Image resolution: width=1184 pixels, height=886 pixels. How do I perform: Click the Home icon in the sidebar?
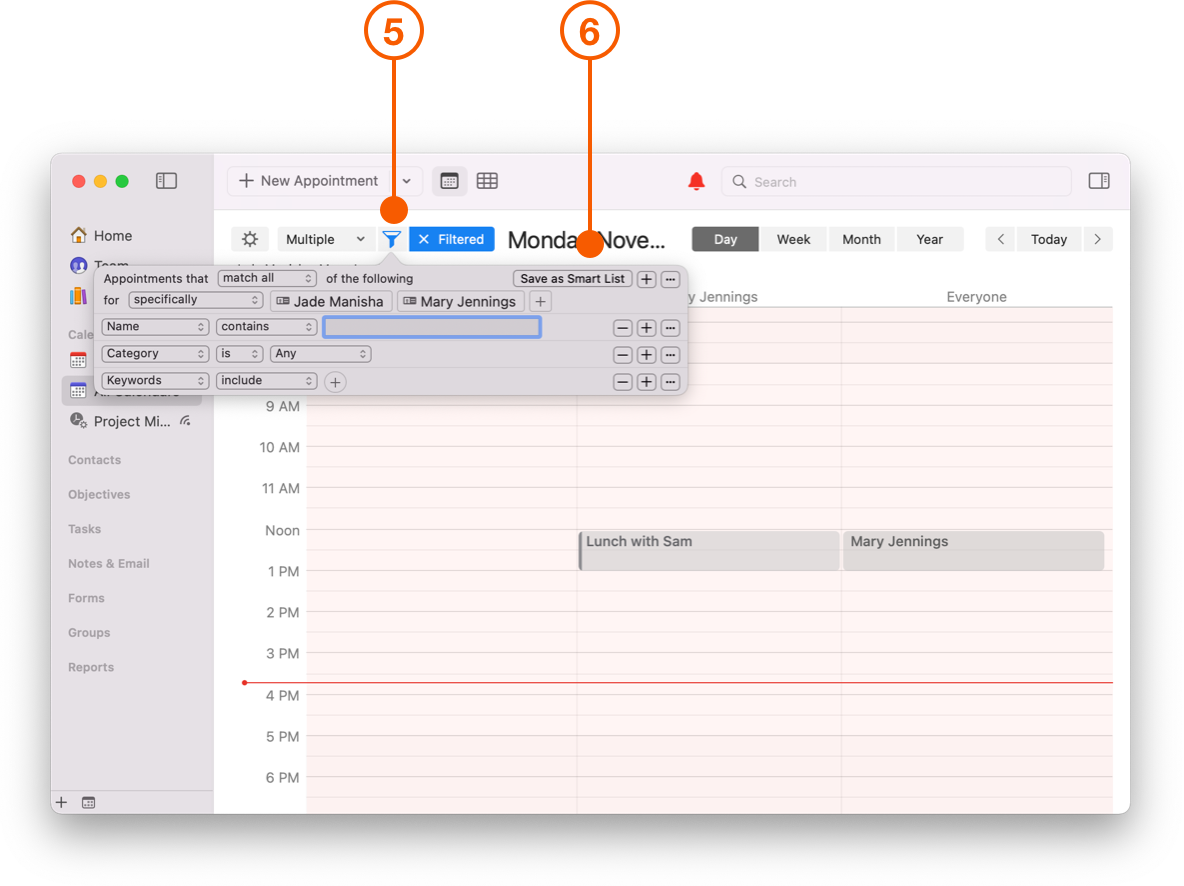[x=78, y=235]
